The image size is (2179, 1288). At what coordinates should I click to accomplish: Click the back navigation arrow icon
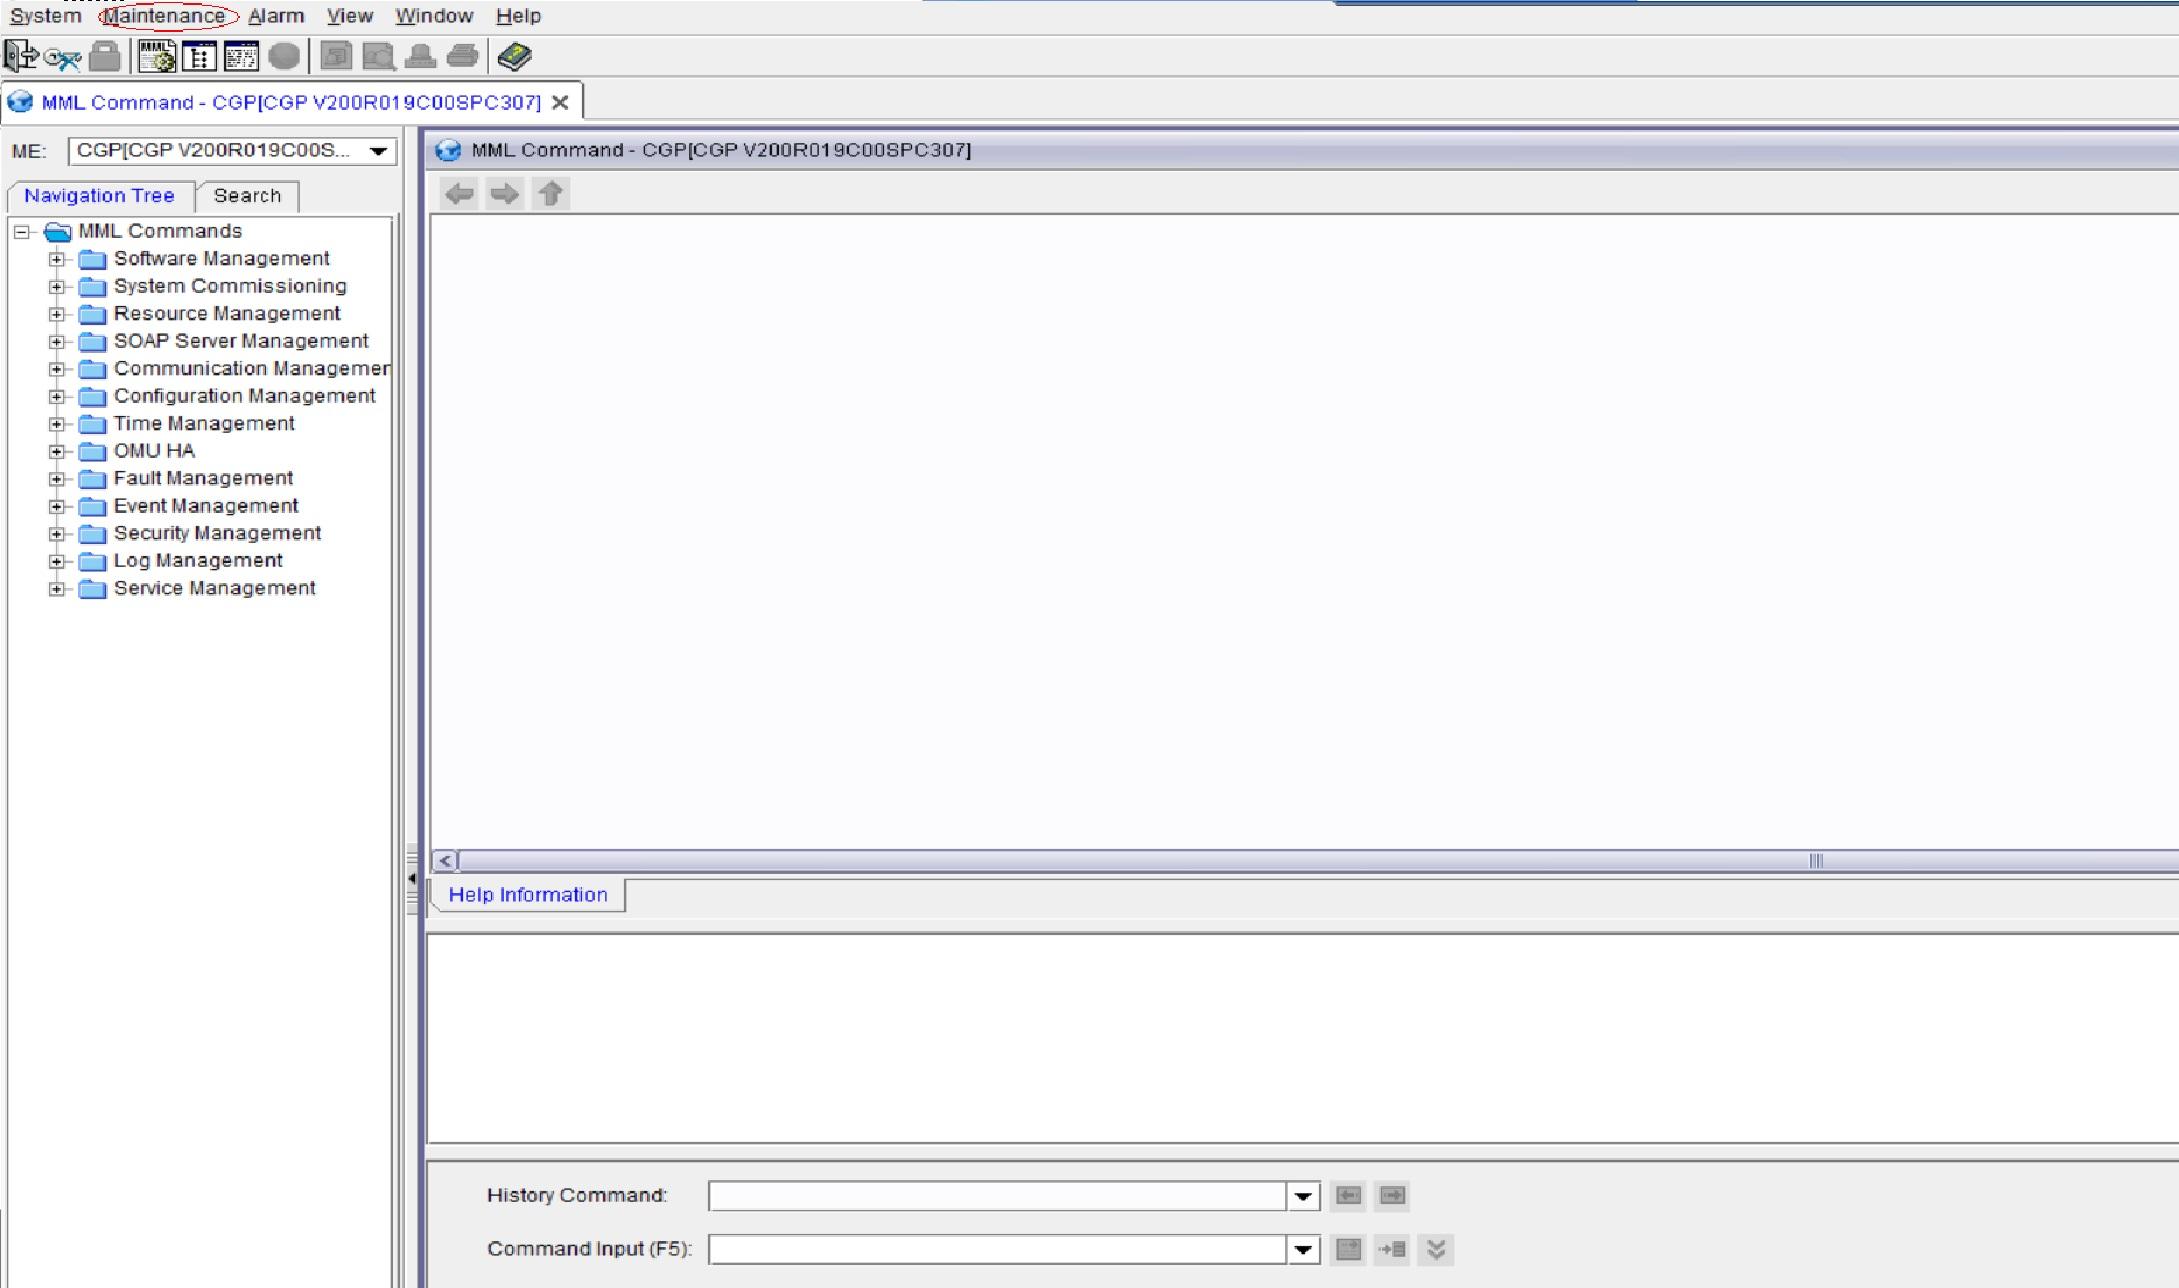point(460,192)
